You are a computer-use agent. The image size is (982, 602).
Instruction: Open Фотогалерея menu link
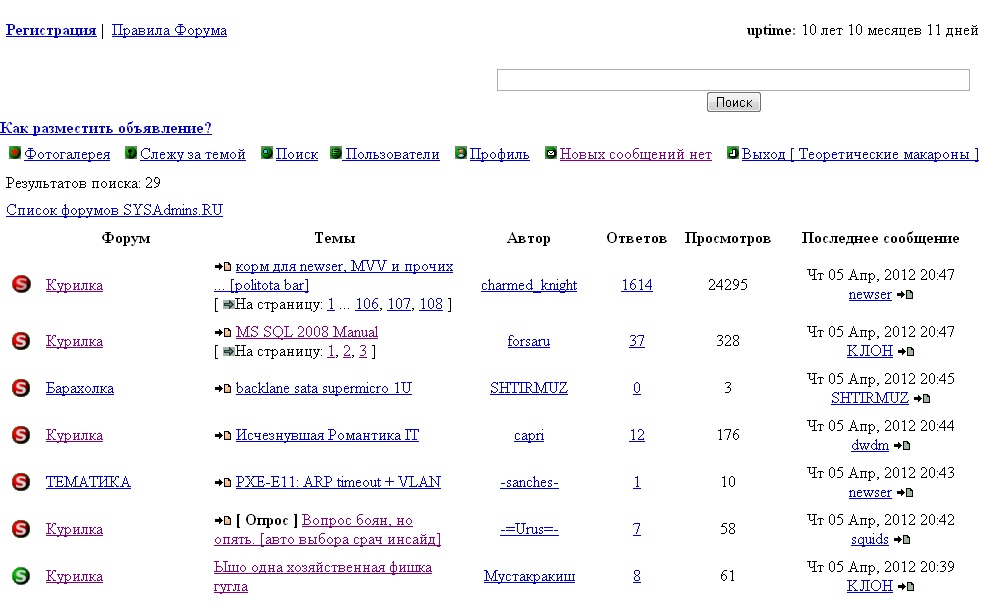67,154
